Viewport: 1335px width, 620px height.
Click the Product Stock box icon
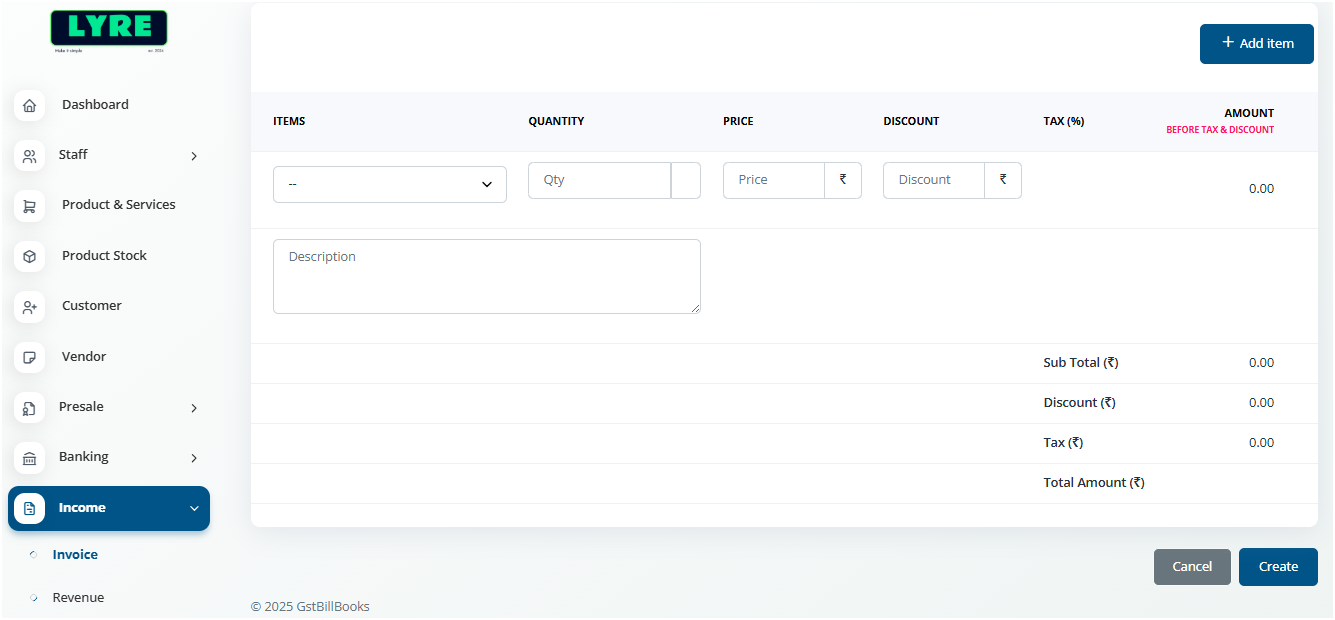tap(29, 256)
